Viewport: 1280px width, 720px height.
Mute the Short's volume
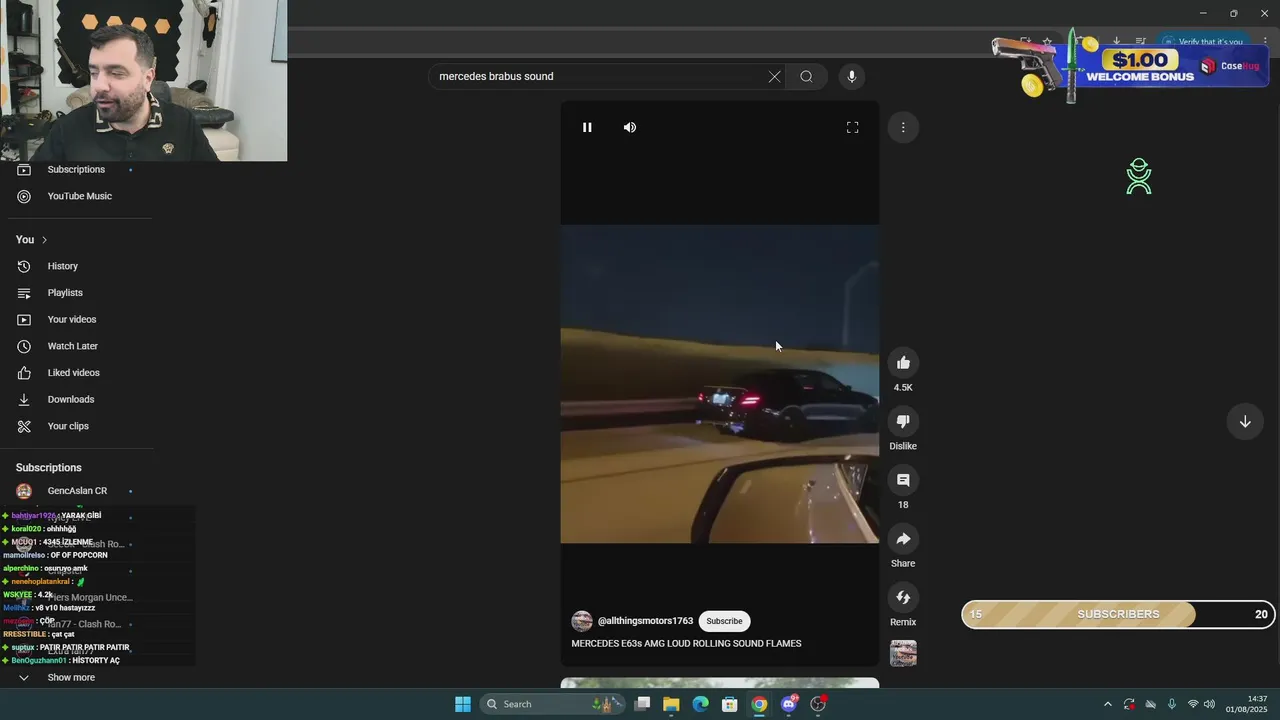[x=630, y=127]
